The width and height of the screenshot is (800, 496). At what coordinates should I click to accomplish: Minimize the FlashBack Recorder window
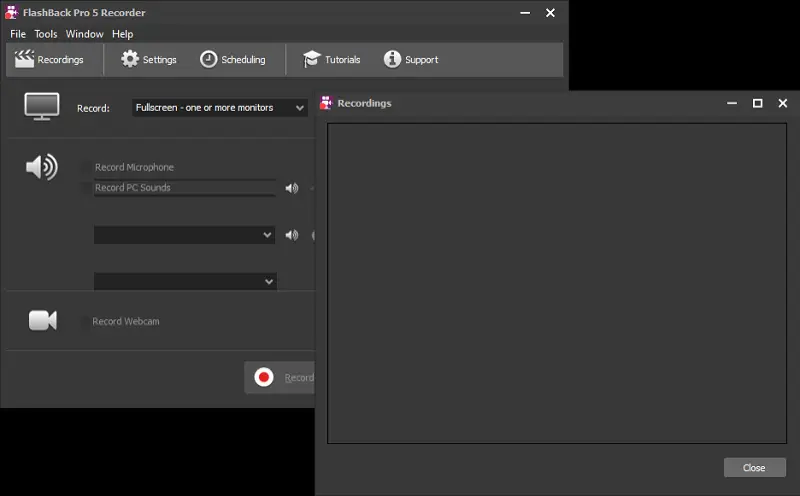(x=525, y=13)
